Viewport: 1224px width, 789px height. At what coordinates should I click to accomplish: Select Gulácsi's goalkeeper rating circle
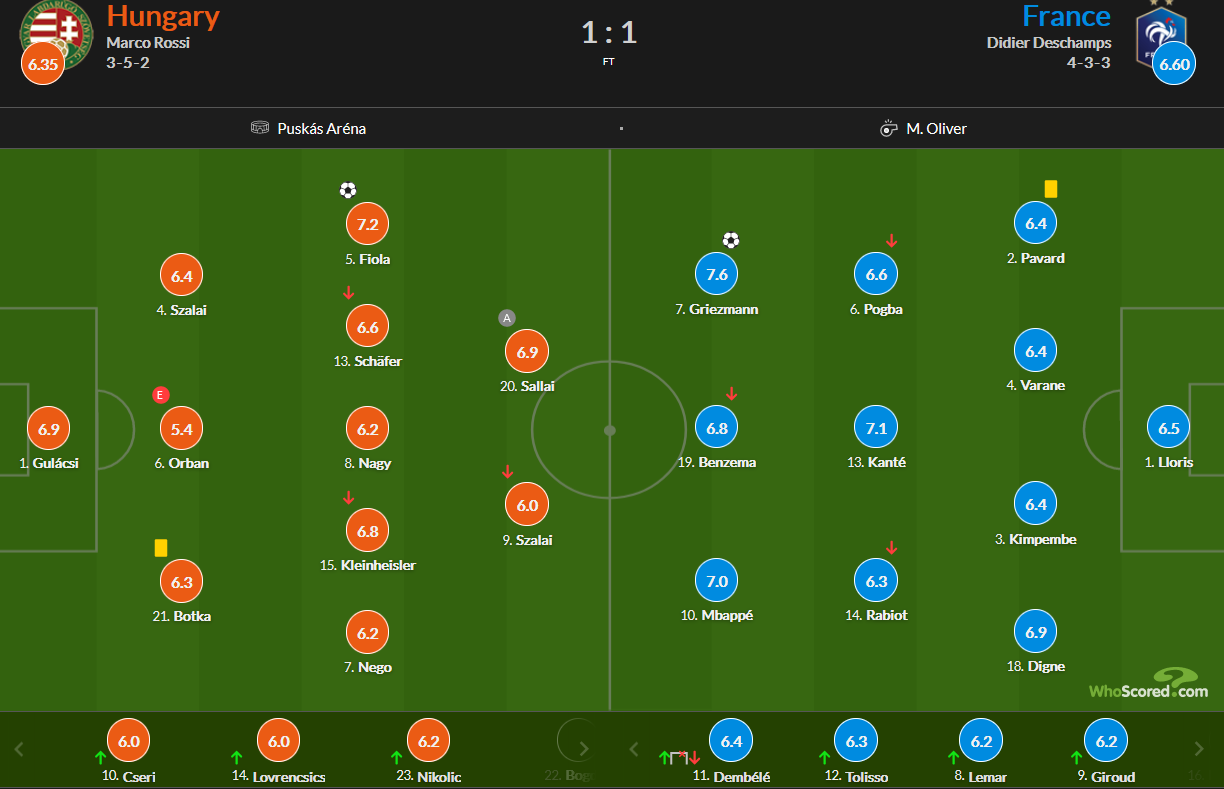[x=49, y=429]
